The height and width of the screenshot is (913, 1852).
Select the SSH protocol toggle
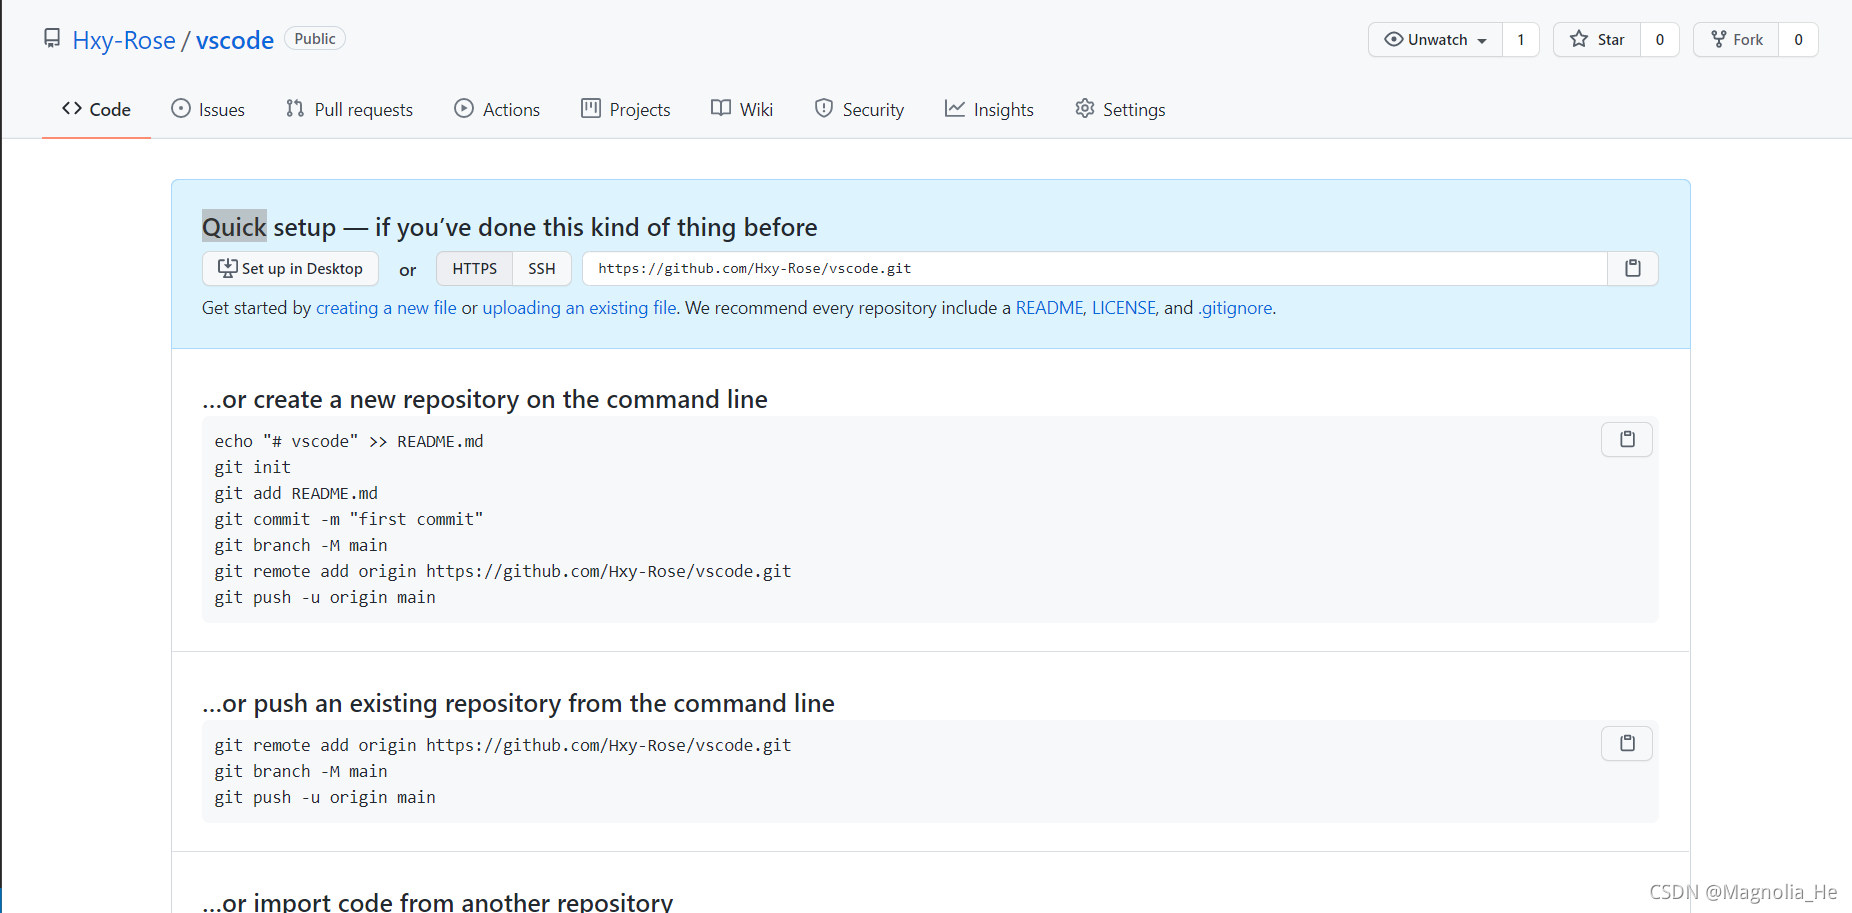point(542,268)
